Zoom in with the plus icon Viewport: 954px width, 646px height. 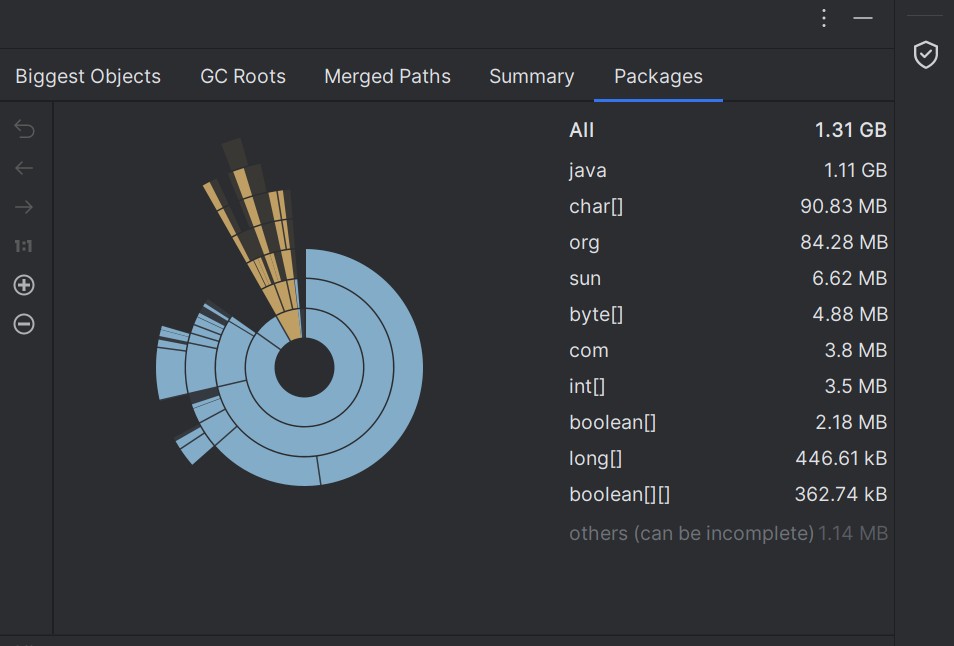(x=24, y=285)
